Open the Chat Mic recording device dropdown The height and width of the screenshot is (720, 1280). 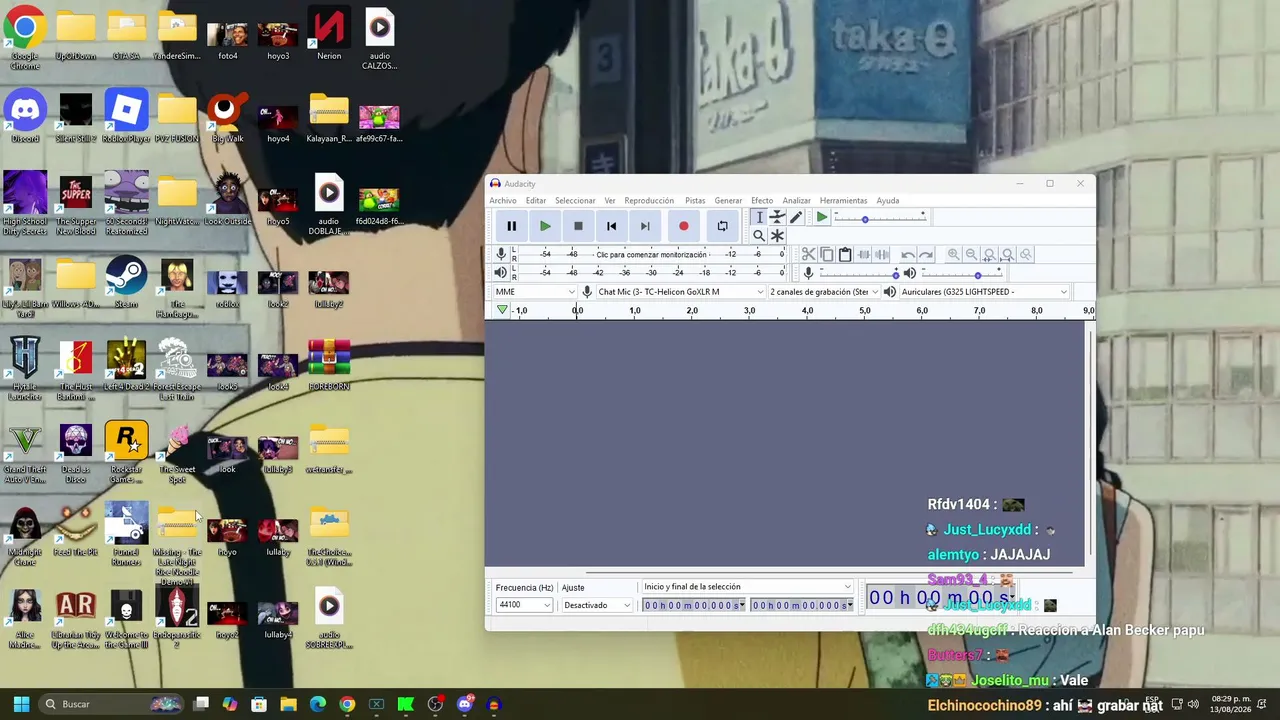[x=681, y=292]
